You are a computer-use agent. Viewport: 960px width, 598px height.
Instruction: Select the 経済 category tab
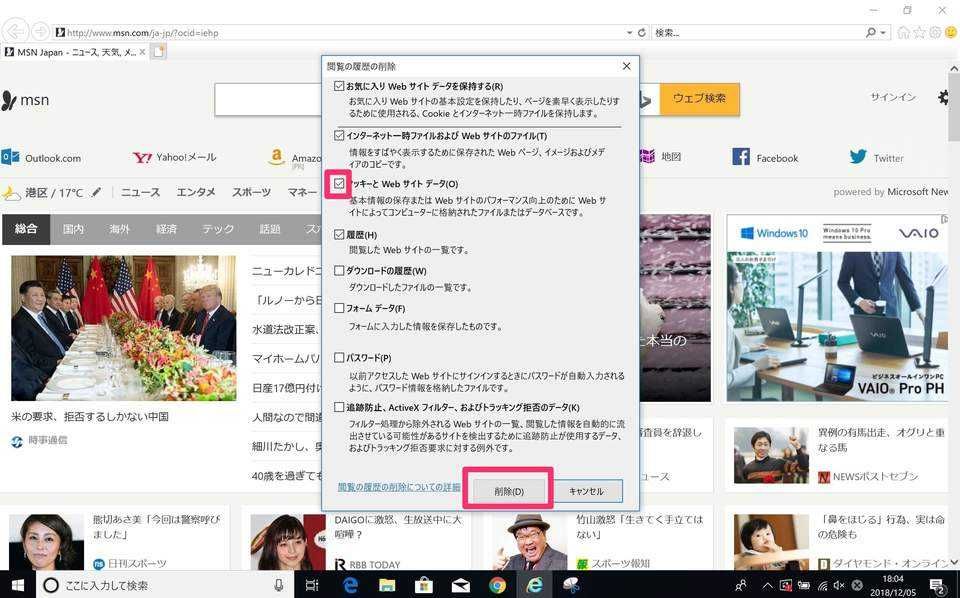168,229
